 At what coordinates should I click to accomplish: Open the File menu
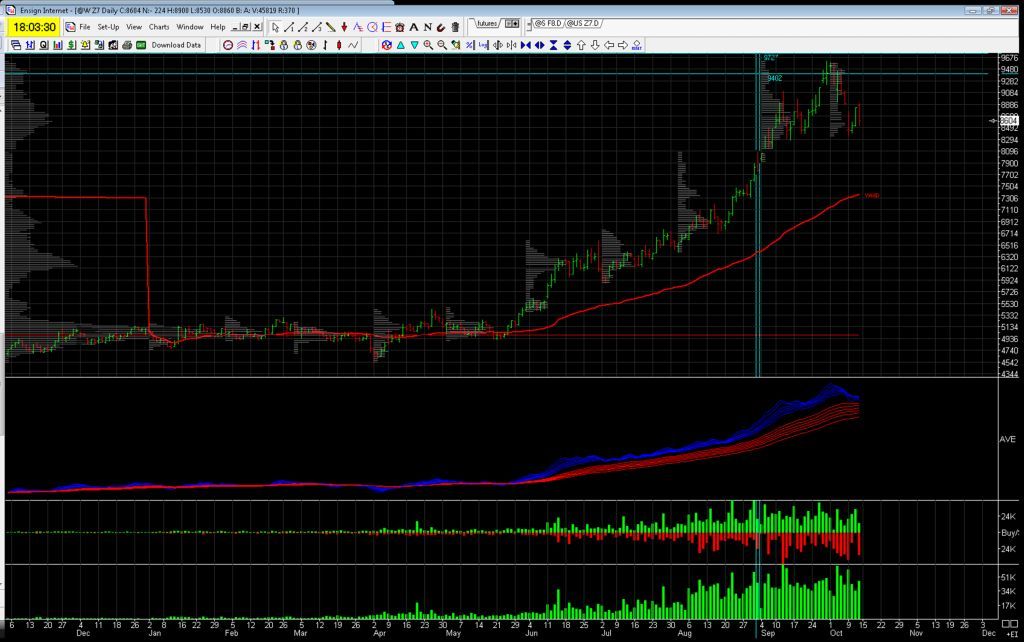85,27
